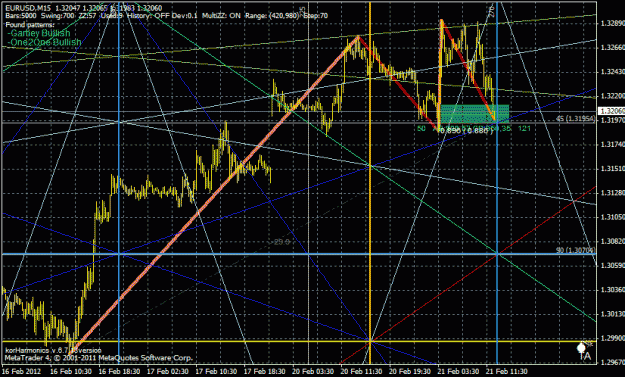Viewport: 625px width, 377px height.
Task: Click the '16 Feb 10:30' time label
Action: (x=71, y=371)
